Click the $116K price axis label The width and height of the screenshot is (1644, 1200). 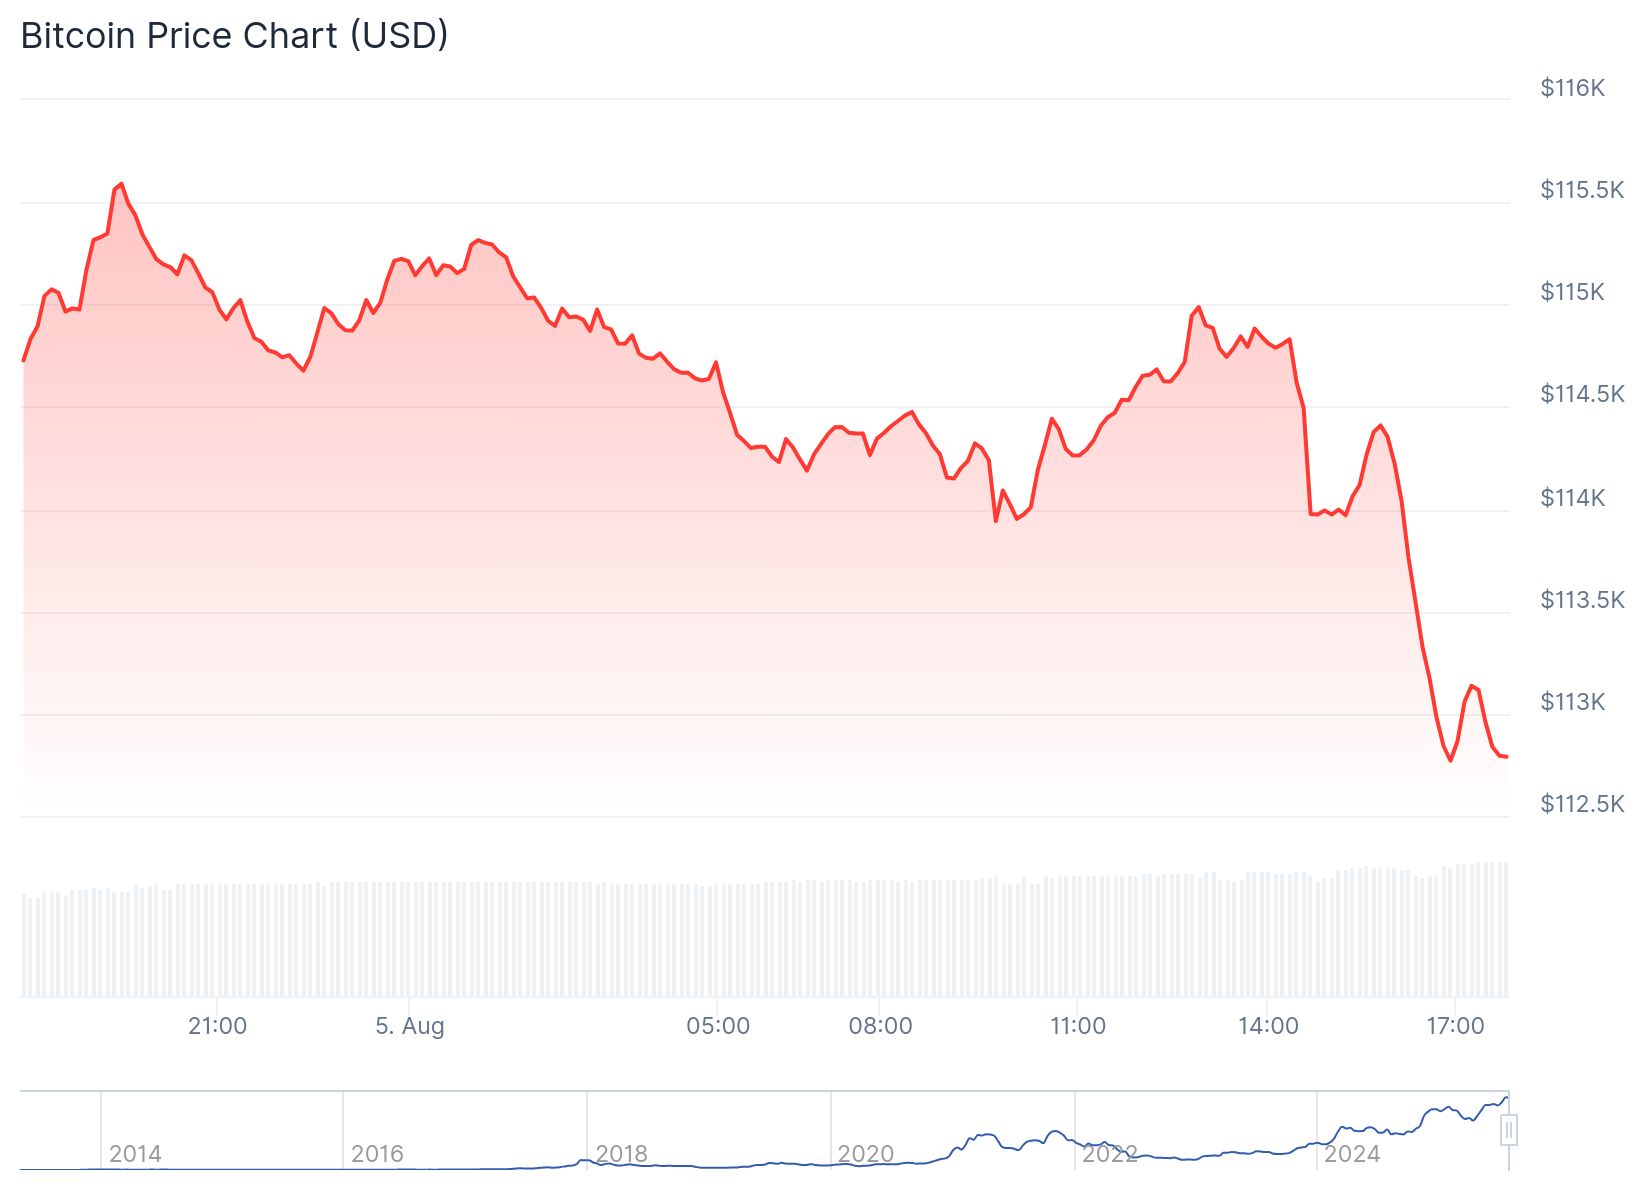pyautogui.click(x=1572, y=88)
